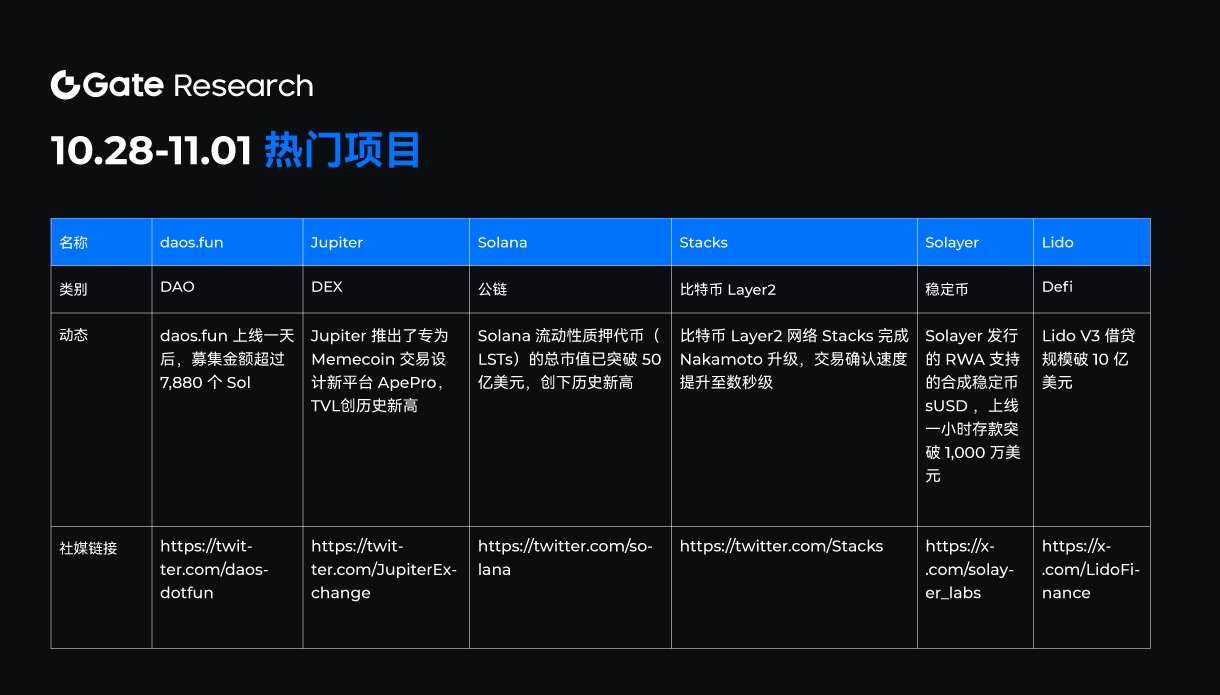
Task: Select the Jupiter column header
Action: (x=336, y=241)
